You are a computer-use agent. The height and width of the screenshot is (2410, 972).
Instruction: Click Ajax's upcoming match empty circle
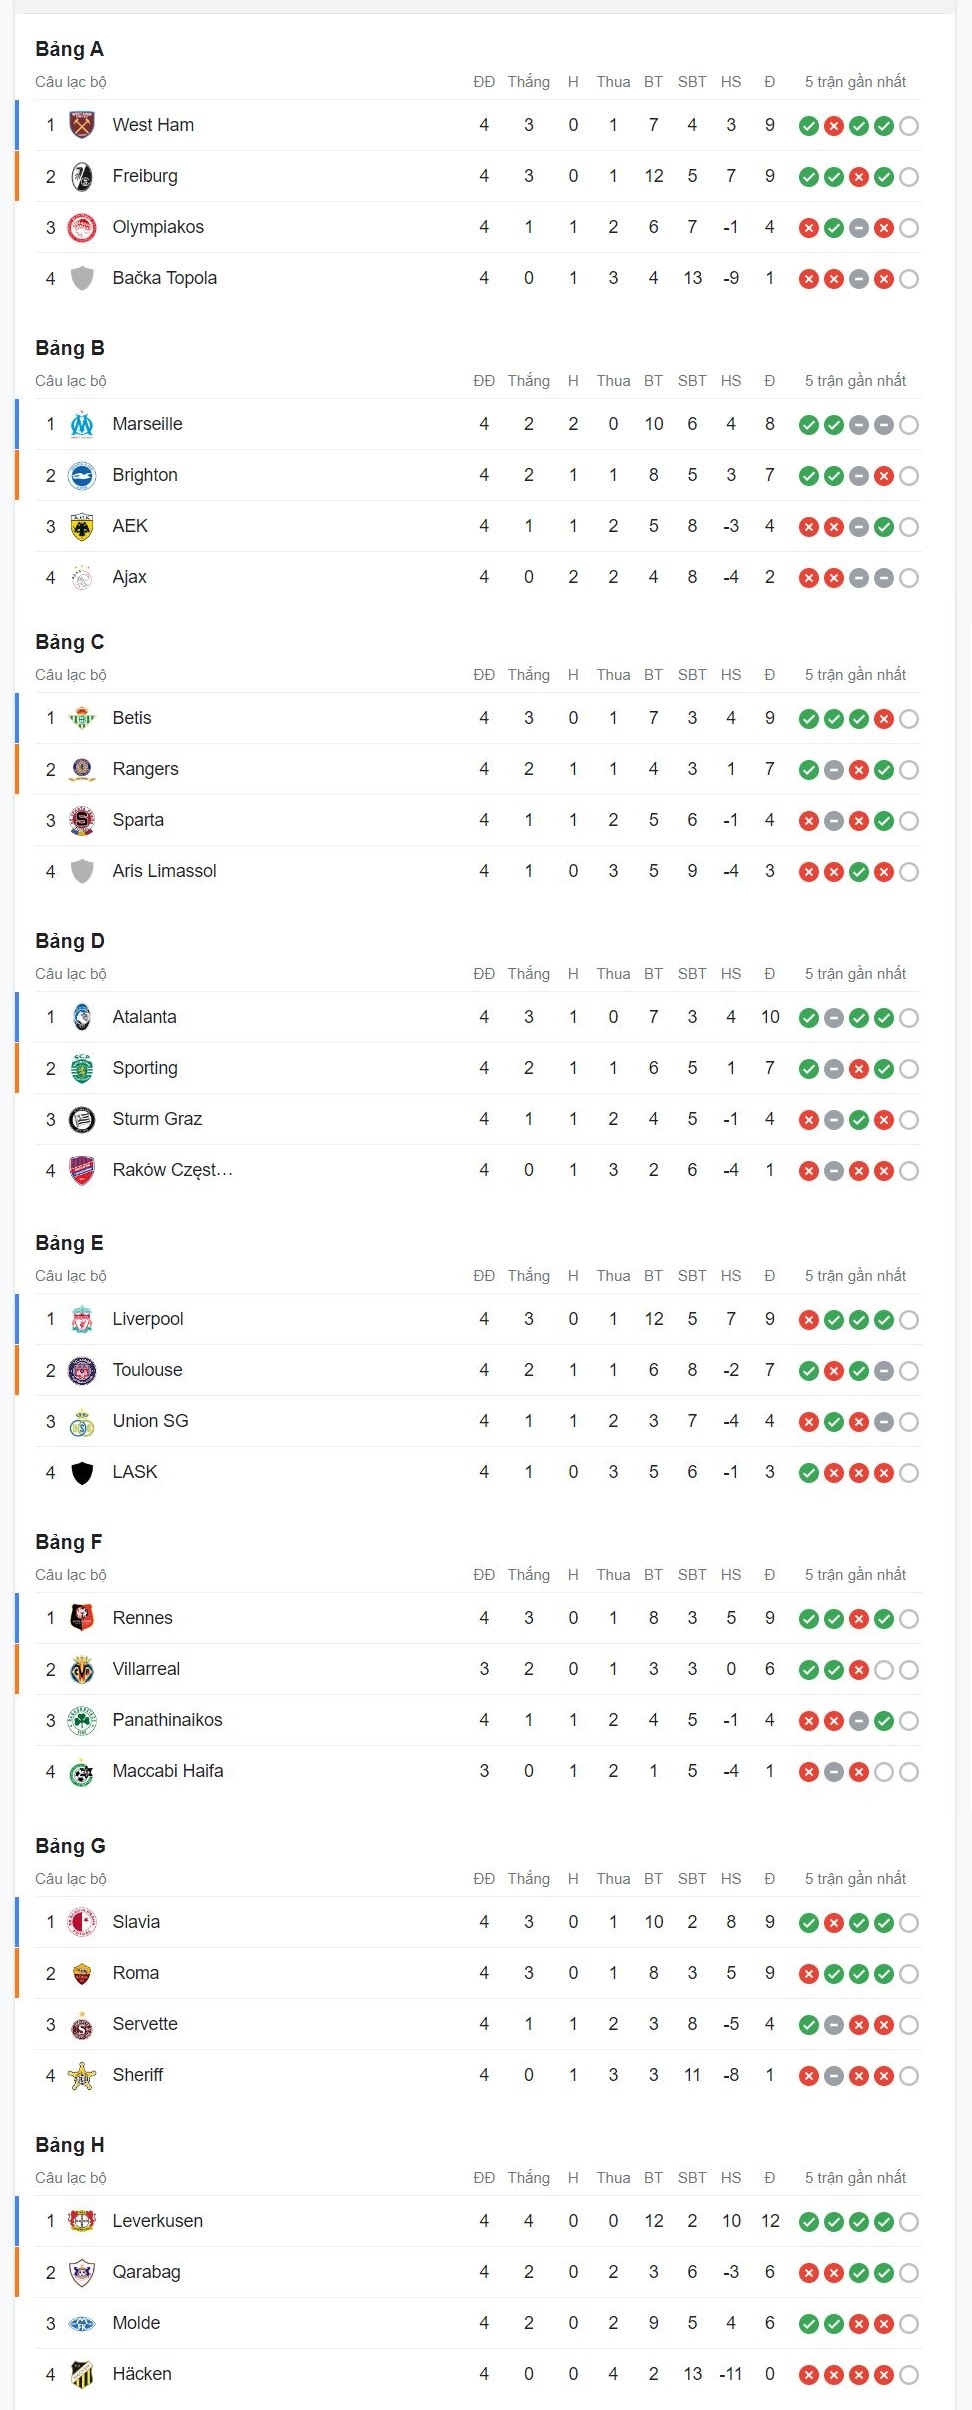tap(909, 578)
